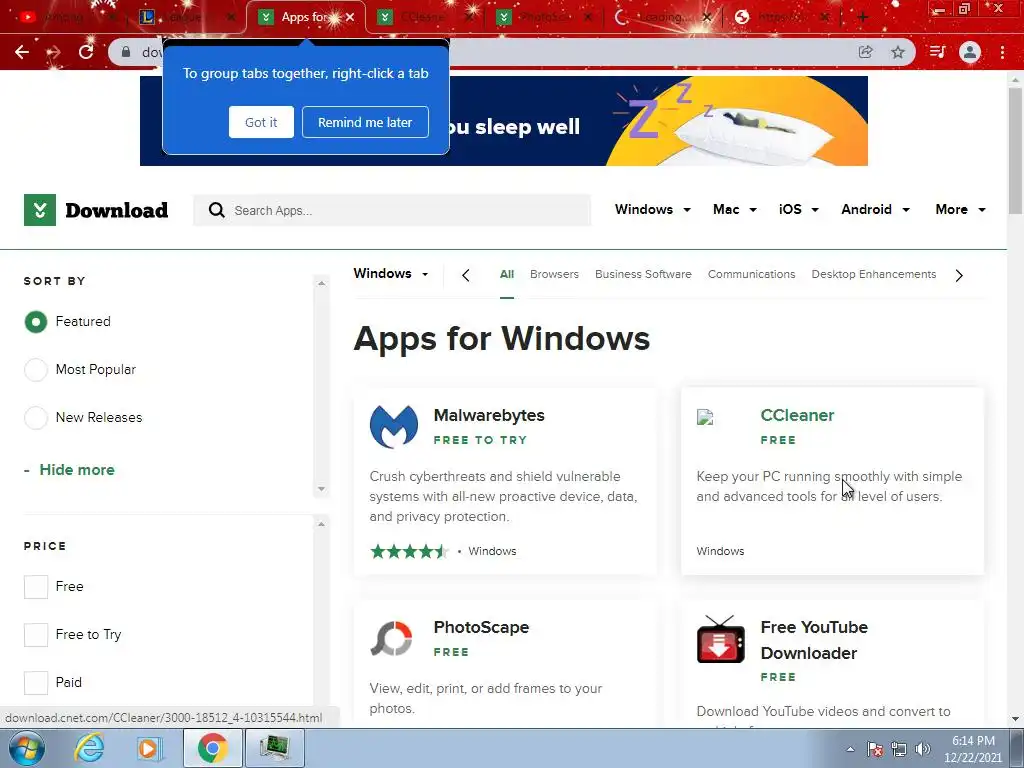Reload the current page
Image resolution: width=1024 pixels, height=768 pixels.
[86, 52]
